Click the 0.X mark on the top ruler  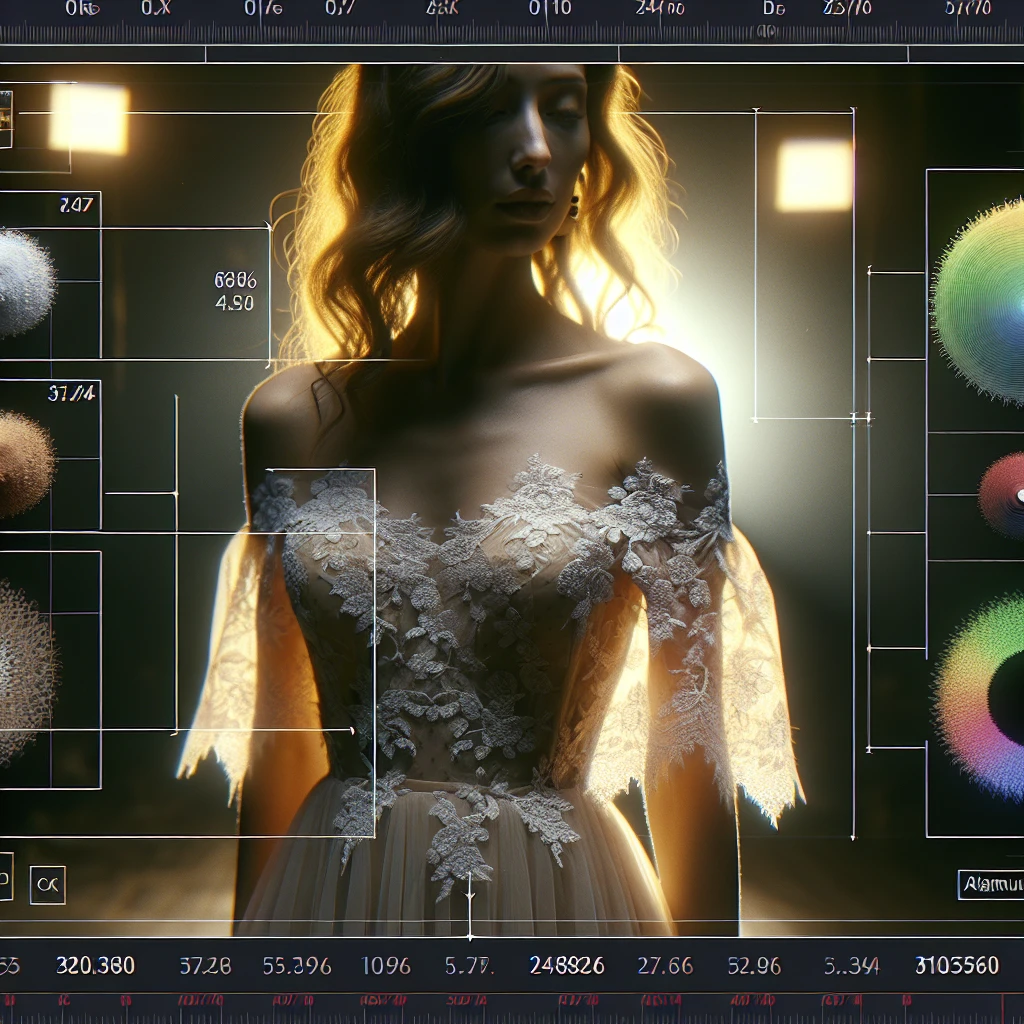[155, 8]
